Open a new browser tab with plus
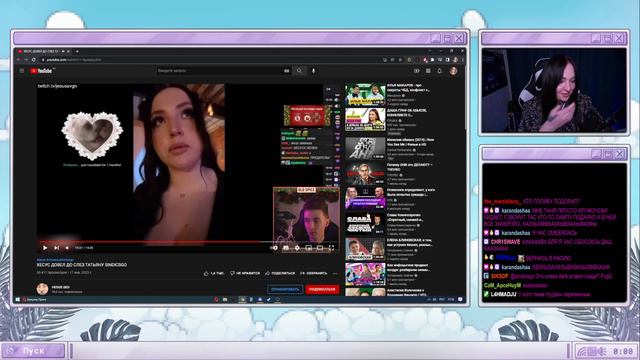640x360 pixels. click(x=77, y=51)
